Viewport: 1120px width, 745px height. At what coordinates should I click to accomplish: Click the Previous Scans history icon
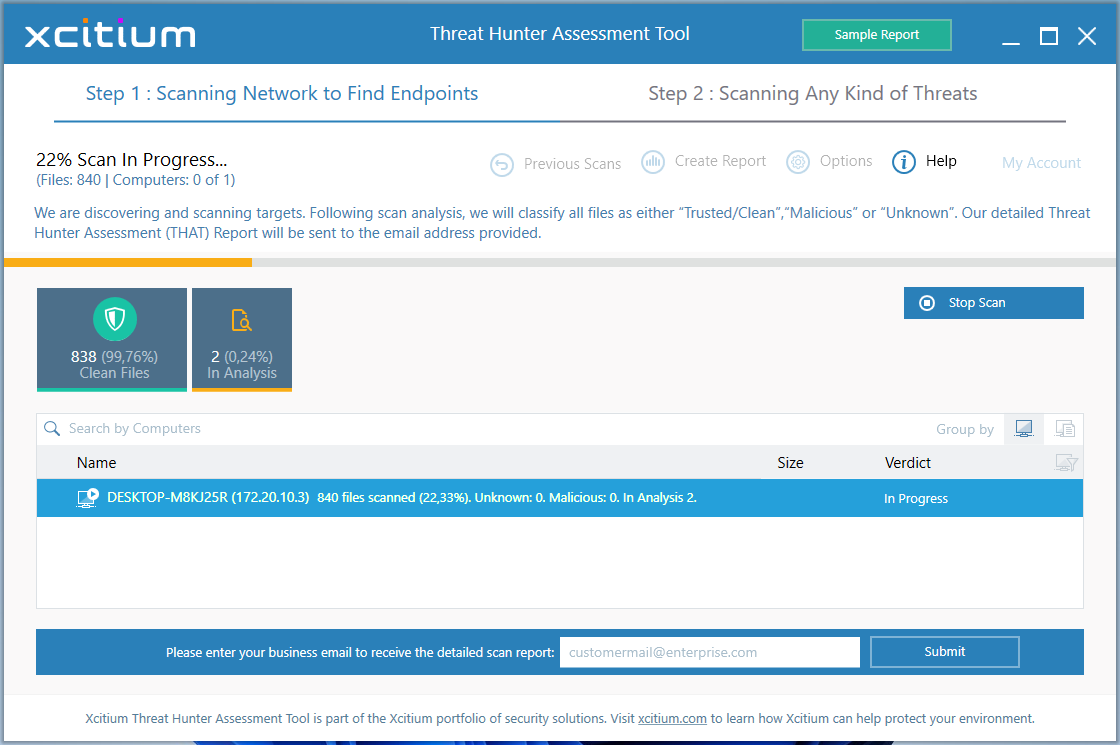click(502, 164)
